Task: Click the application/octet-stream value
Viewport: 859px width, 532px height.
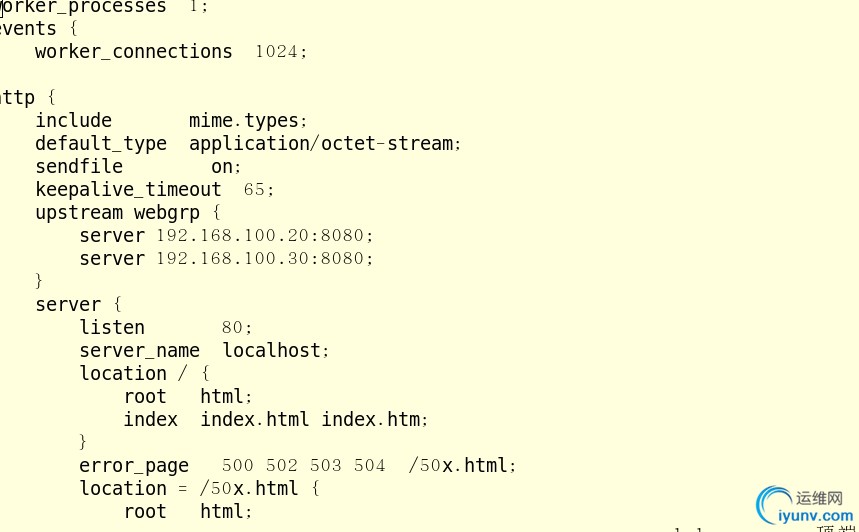Action: point(321,144)
